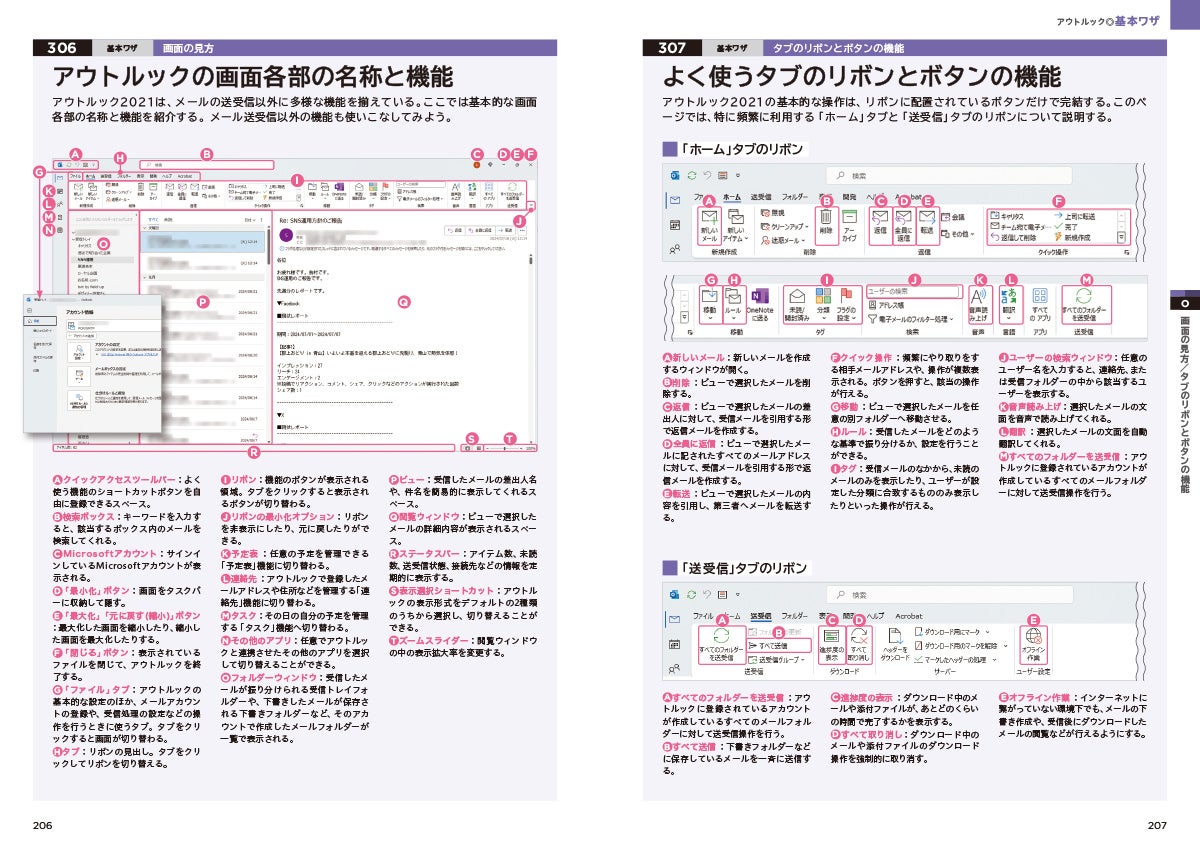This screenshot has height=847, width=1200.
Task: Click the 音声読み上げ icon
Action: 980,304
